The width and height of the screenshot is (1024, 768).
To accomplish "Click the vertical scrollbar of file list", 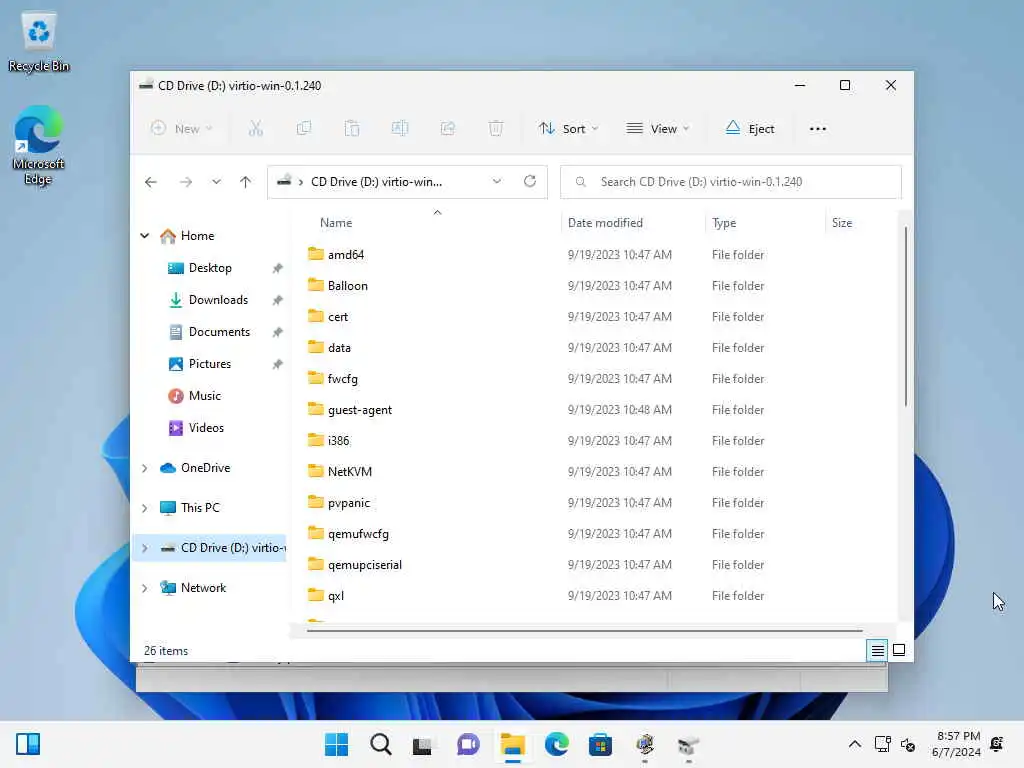I will [905, 316].
